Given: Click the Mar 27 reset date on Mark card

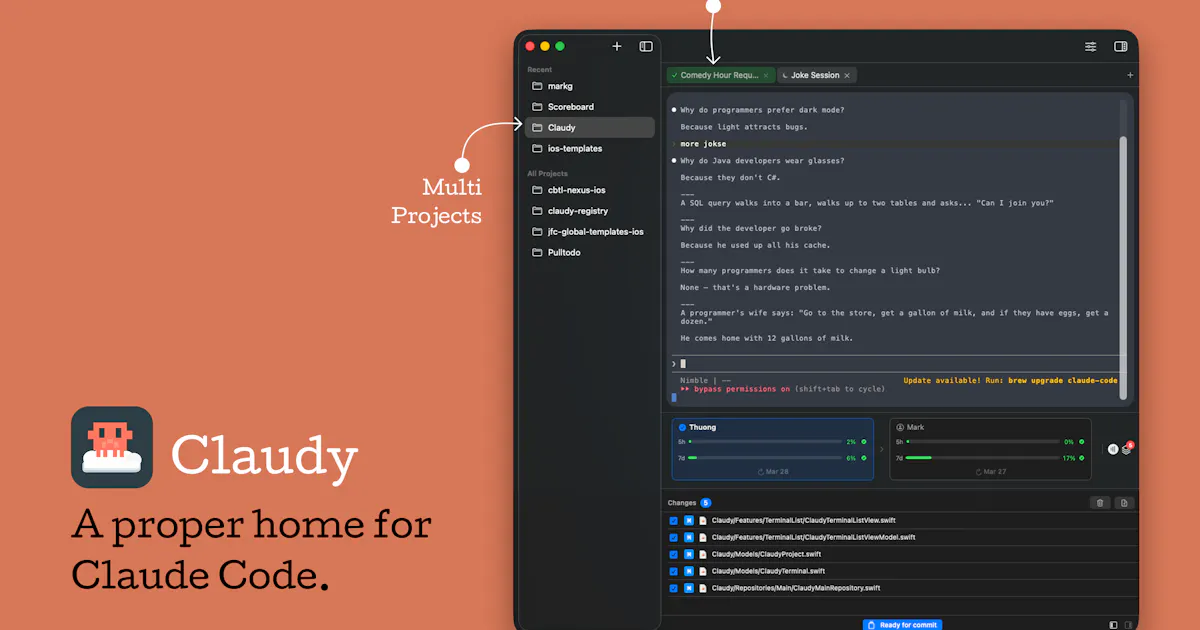Looking at the screenshot, I should (991, 471).
